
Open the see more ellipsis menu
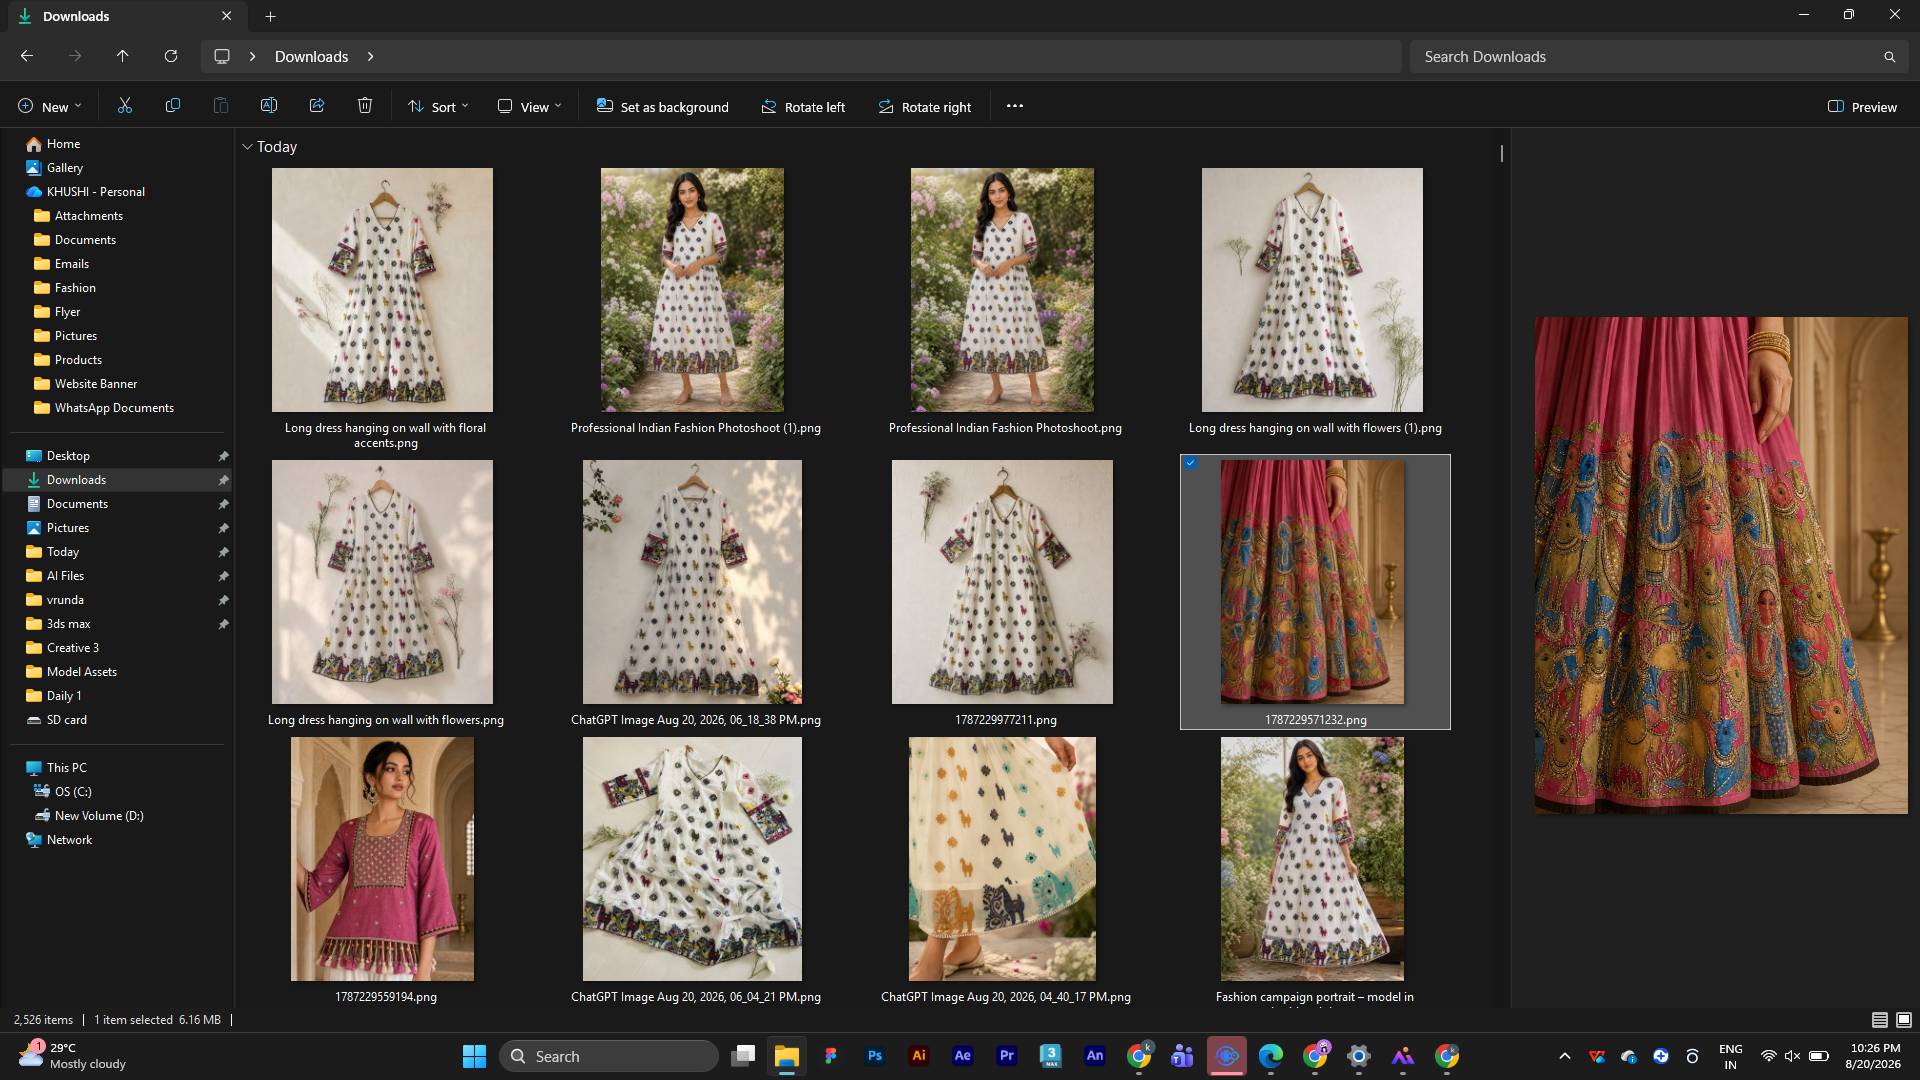1015,106
